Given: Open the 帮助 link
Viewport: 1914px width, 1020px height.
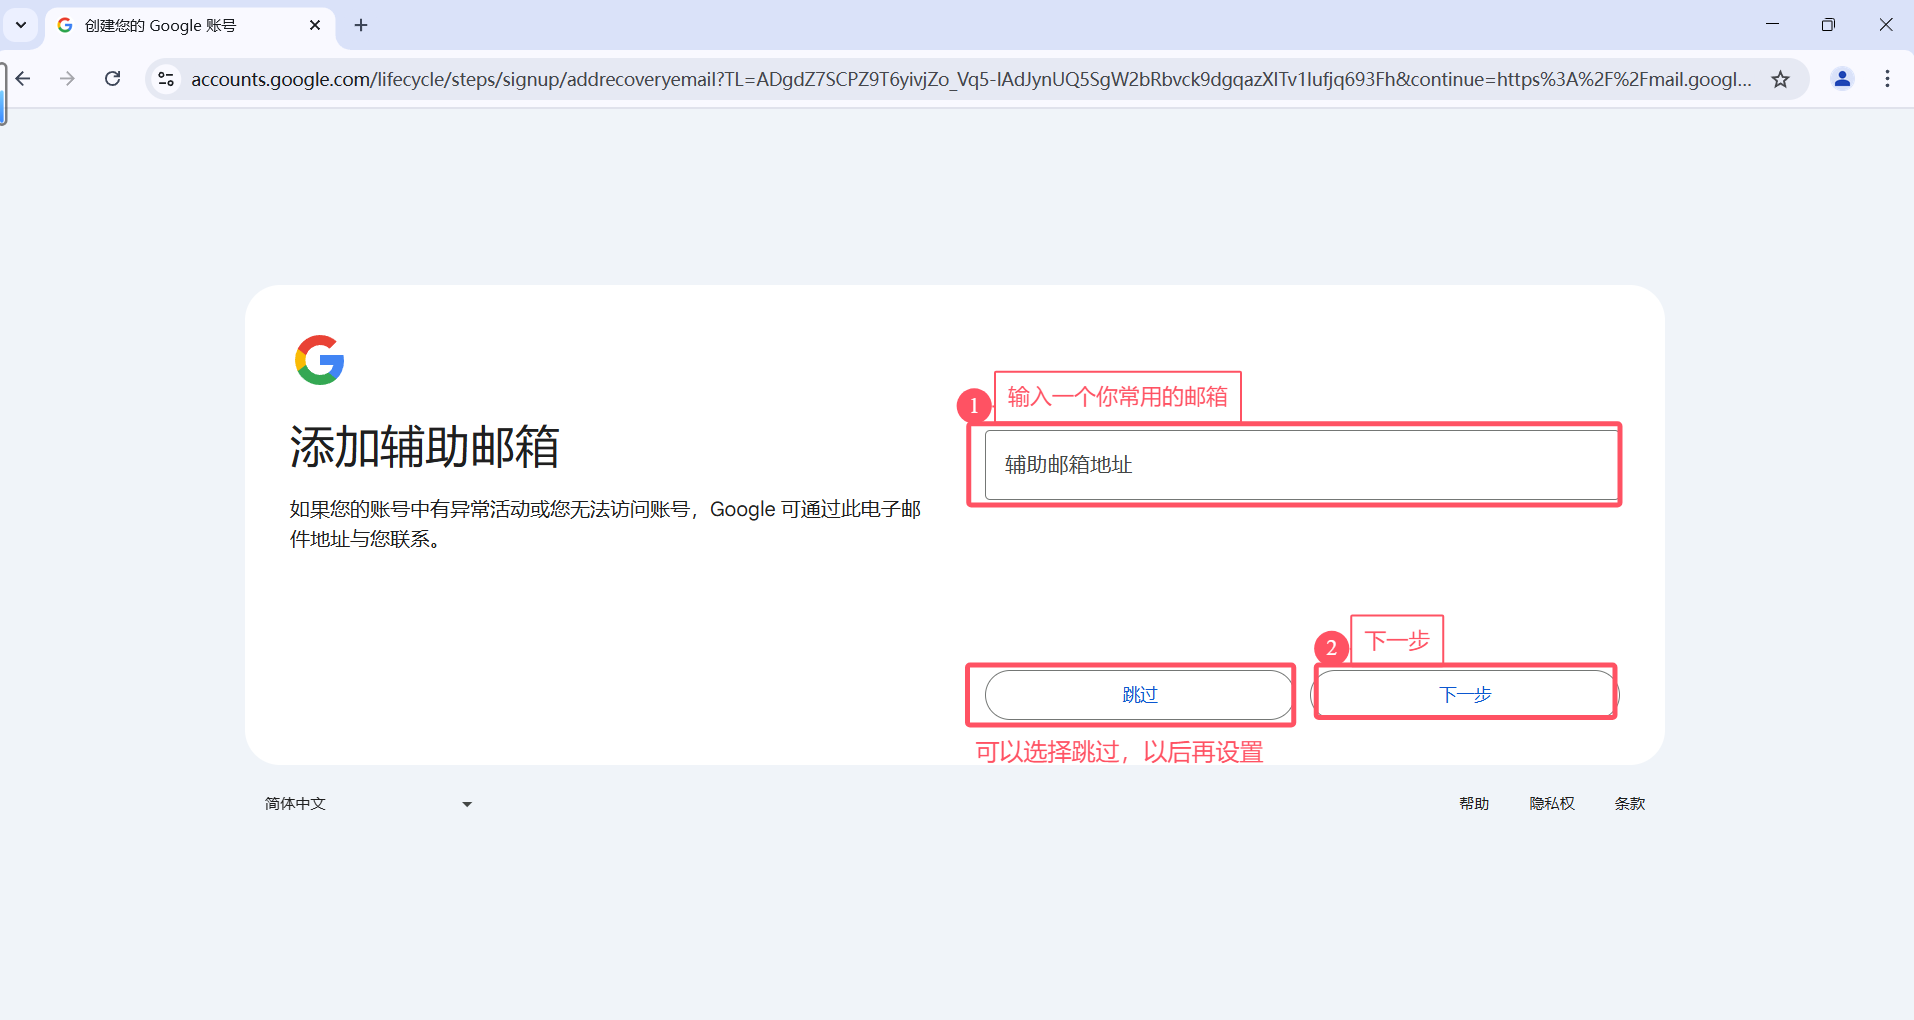Looking at the screenshot, I should coord(1474,804).
